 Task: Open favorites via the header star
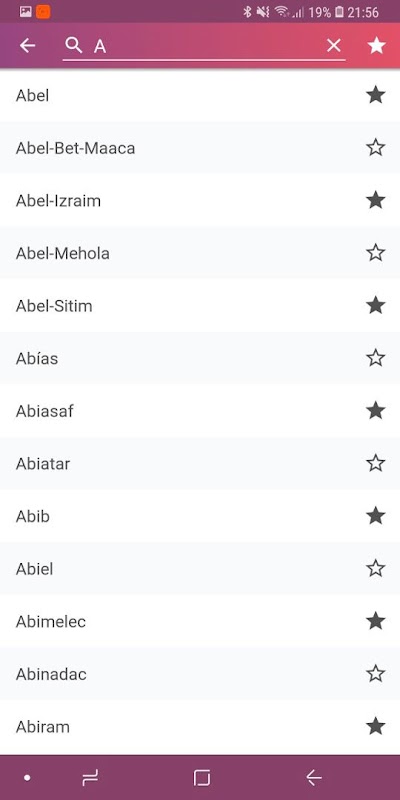pyautogui.click(x=377, y=45)
